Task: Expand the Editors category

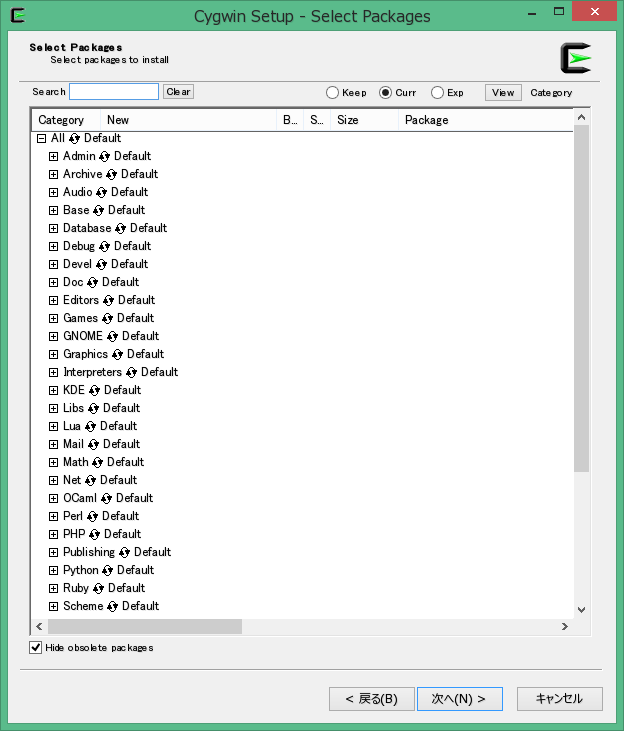Action: pyautogui.click(x=54, y=301)
